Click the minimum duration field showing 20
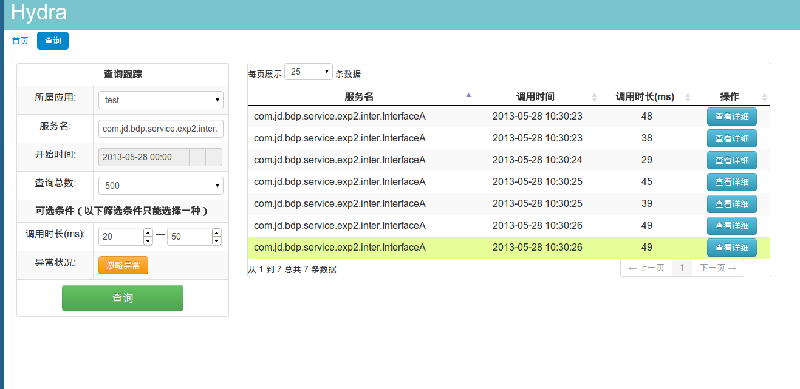Image resolution: width=800 pixels, height=389 pixels. [x=121, y=236]
